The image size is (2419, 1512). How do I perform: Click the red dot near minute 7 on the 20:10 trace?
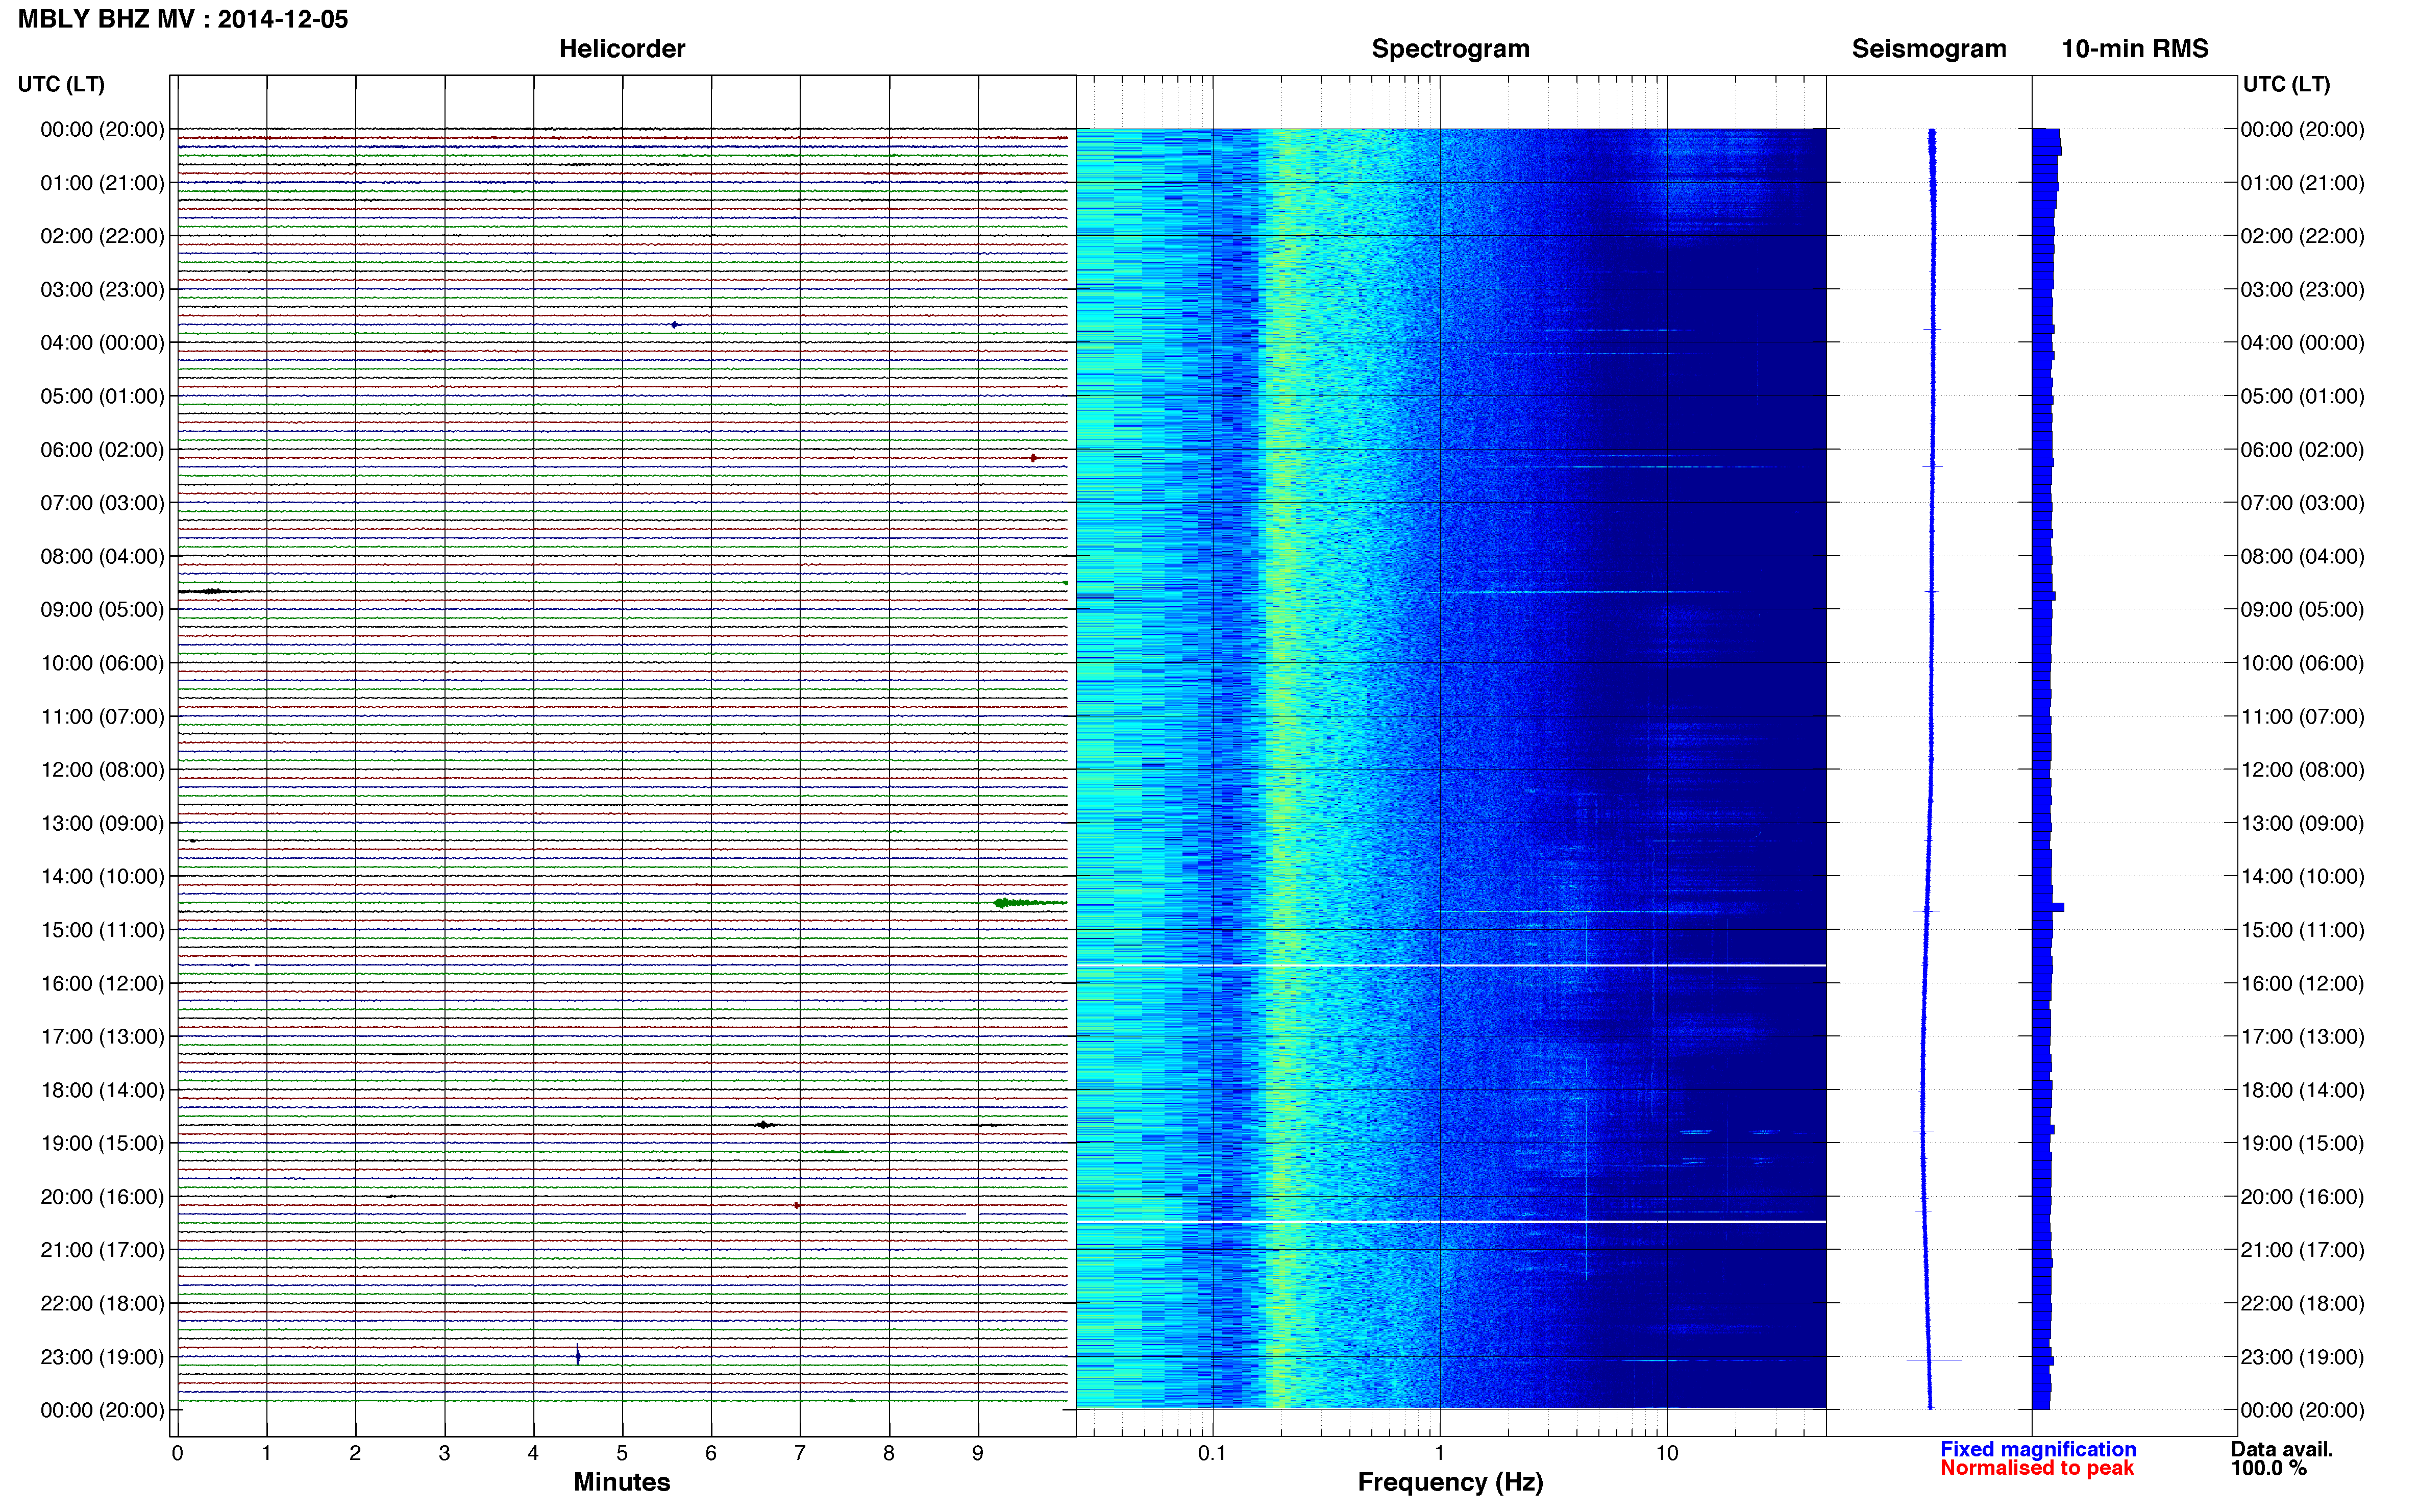pyautogui.click(x=796, y=1205)
